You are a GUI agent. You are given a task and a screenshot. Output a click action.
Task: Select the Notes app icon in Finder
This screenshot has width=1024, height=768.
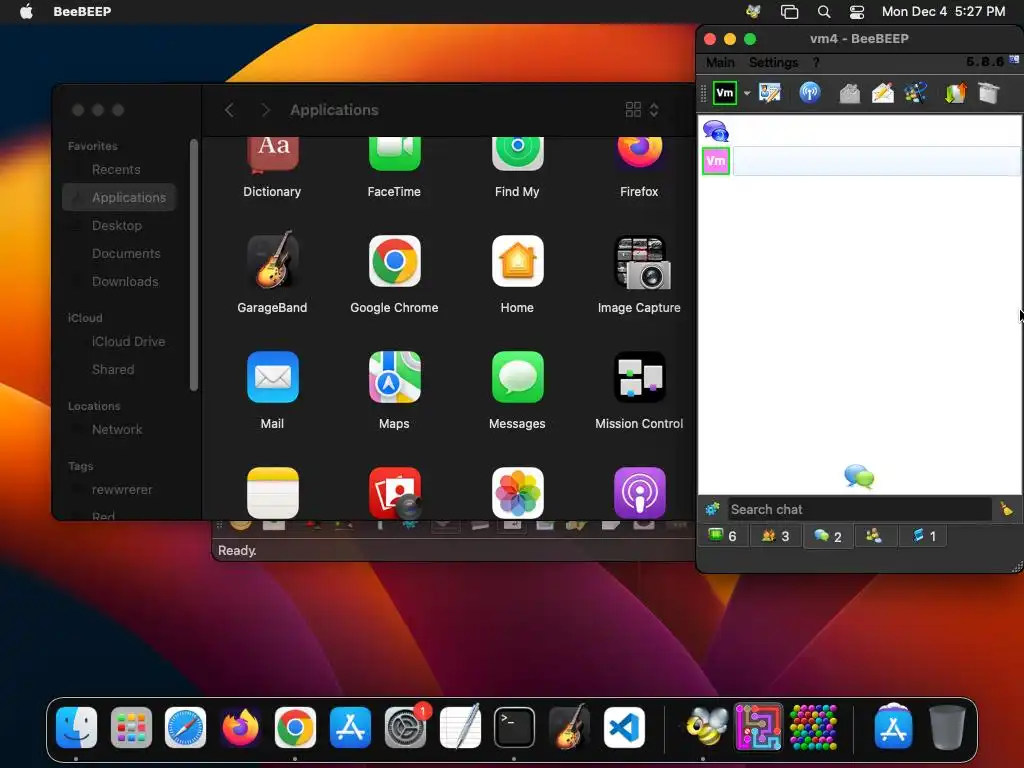point(272,492)
